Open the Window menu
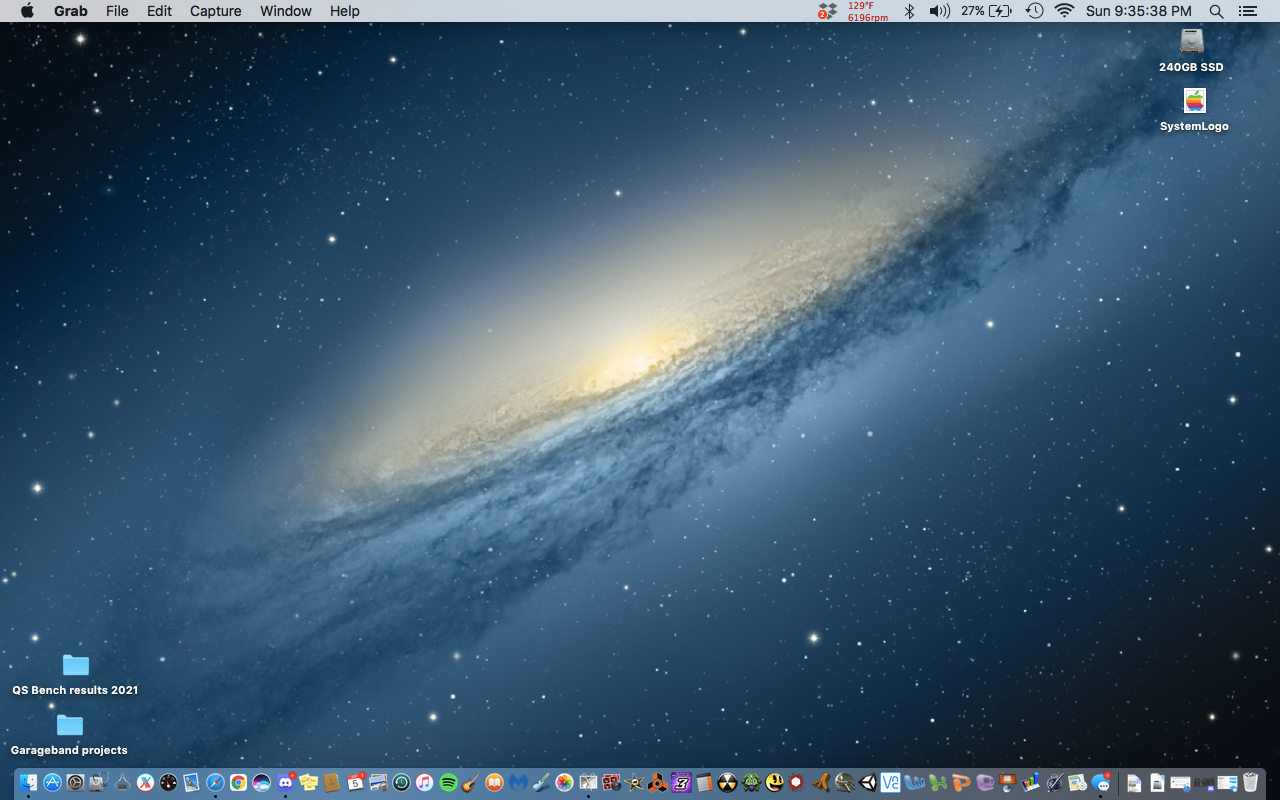This screenshot has height=800, width=1280. point(285,11)
